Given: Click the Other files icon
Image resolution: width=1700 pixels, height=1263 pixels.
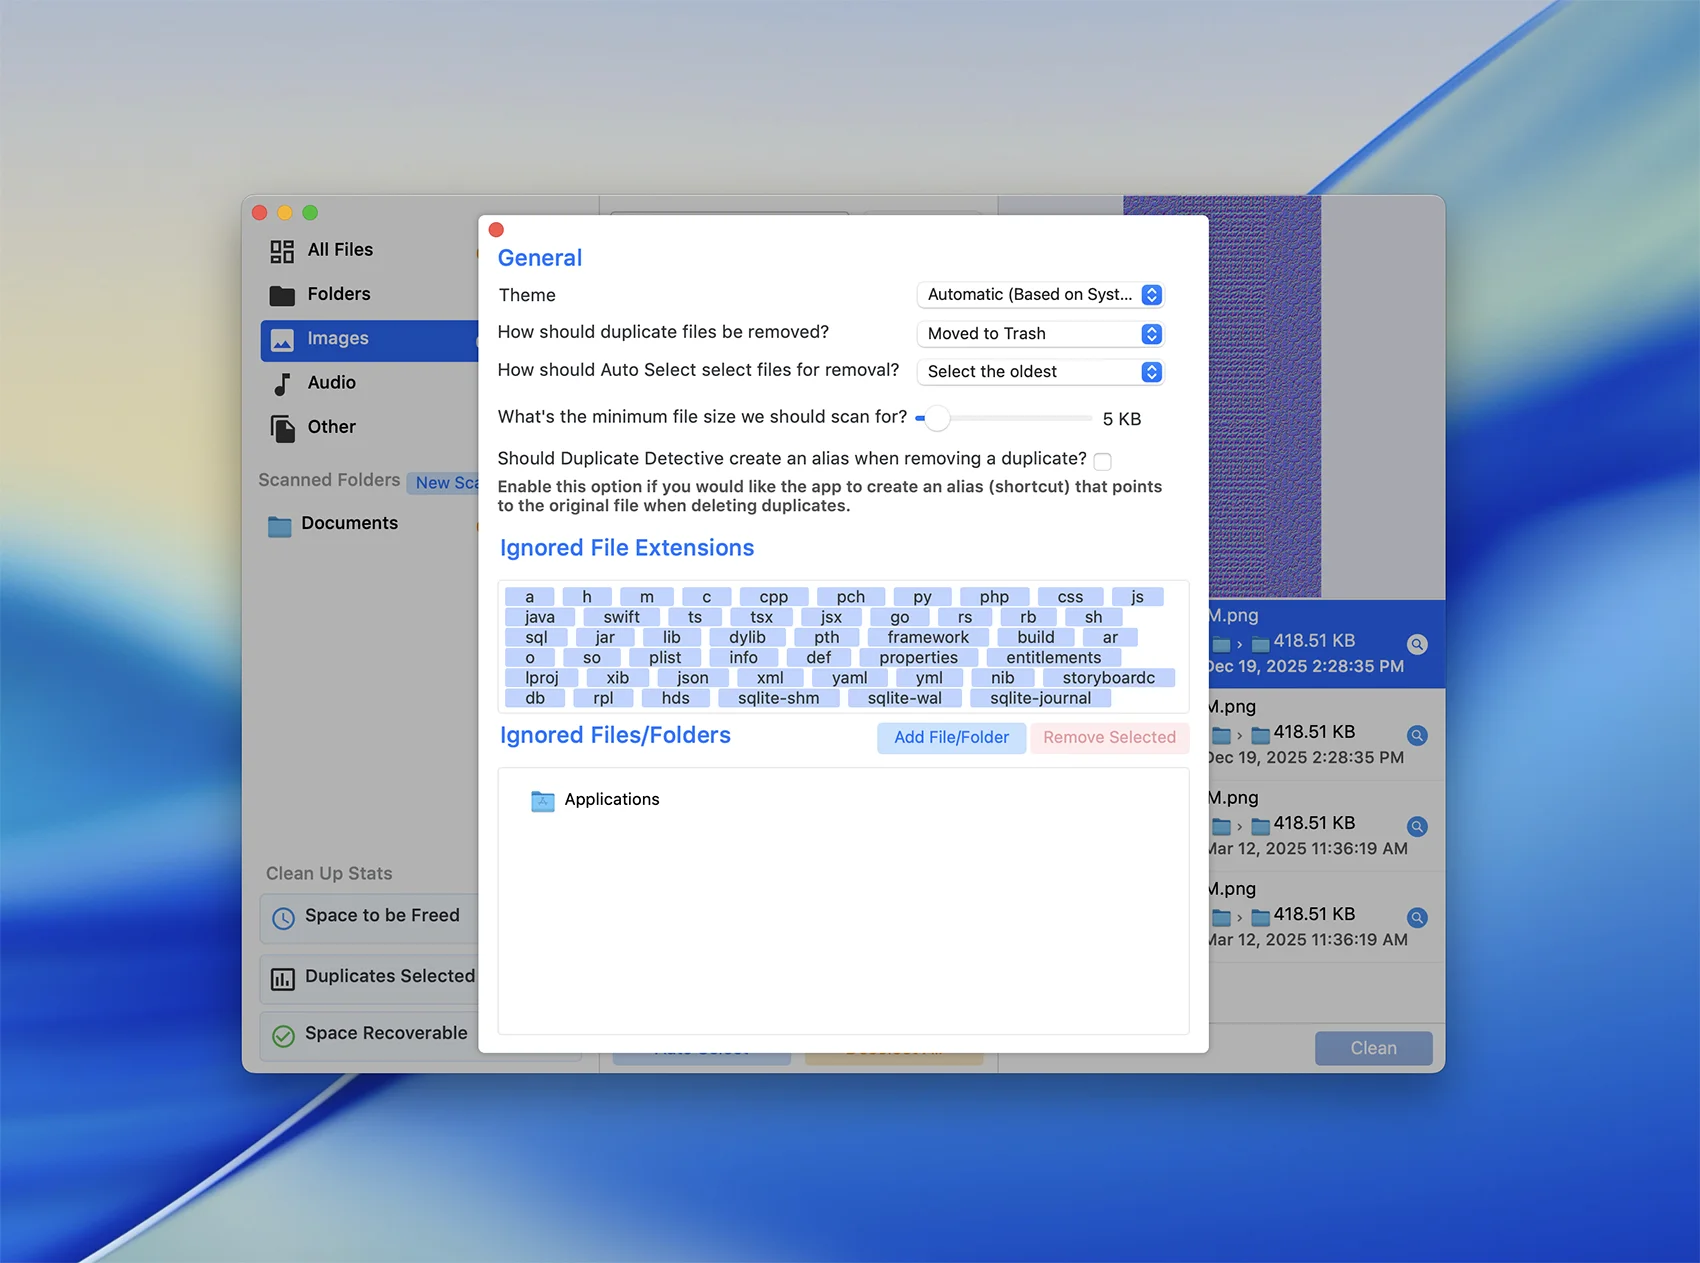Looking at the screenshot, I should pyautogui.click(x=282, y=428).
